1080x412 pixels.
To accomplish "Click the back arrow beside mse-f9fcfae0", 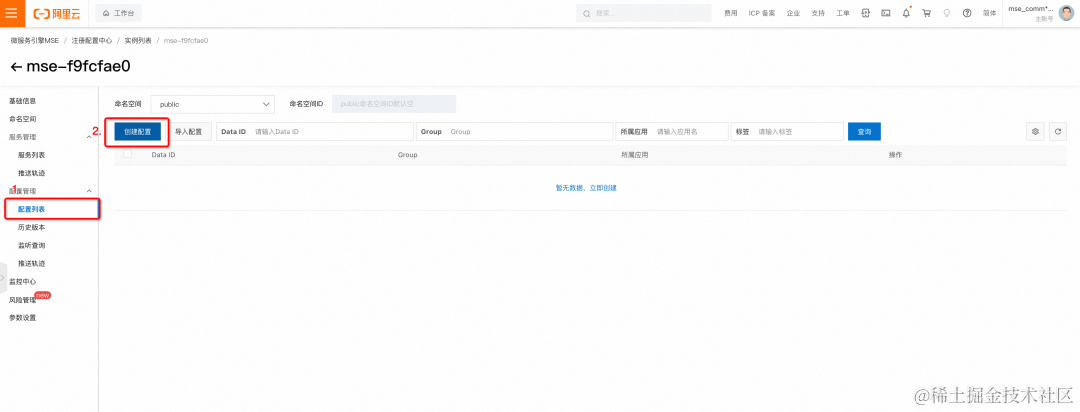I will tap(17, 67).
